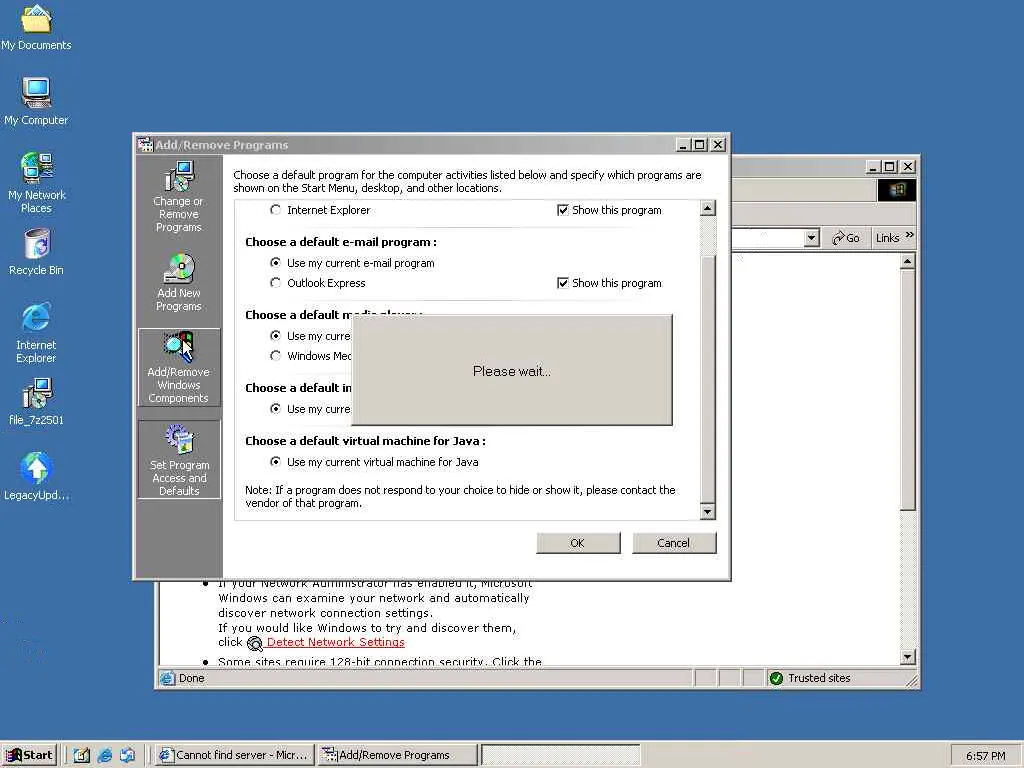The image size is (1024, 768).
Task: Launch Outlook Express from quick launch
Action: tap(127, 755)
